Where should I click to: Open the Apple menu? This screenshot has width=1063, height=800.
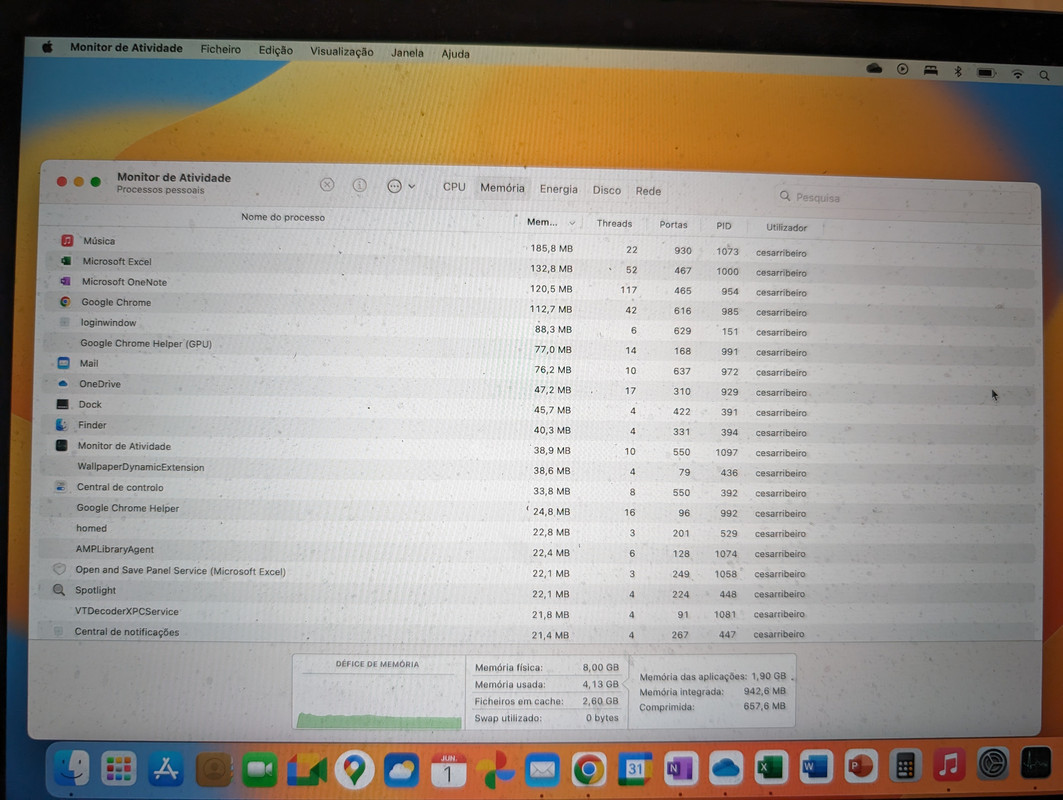(47, 47)
